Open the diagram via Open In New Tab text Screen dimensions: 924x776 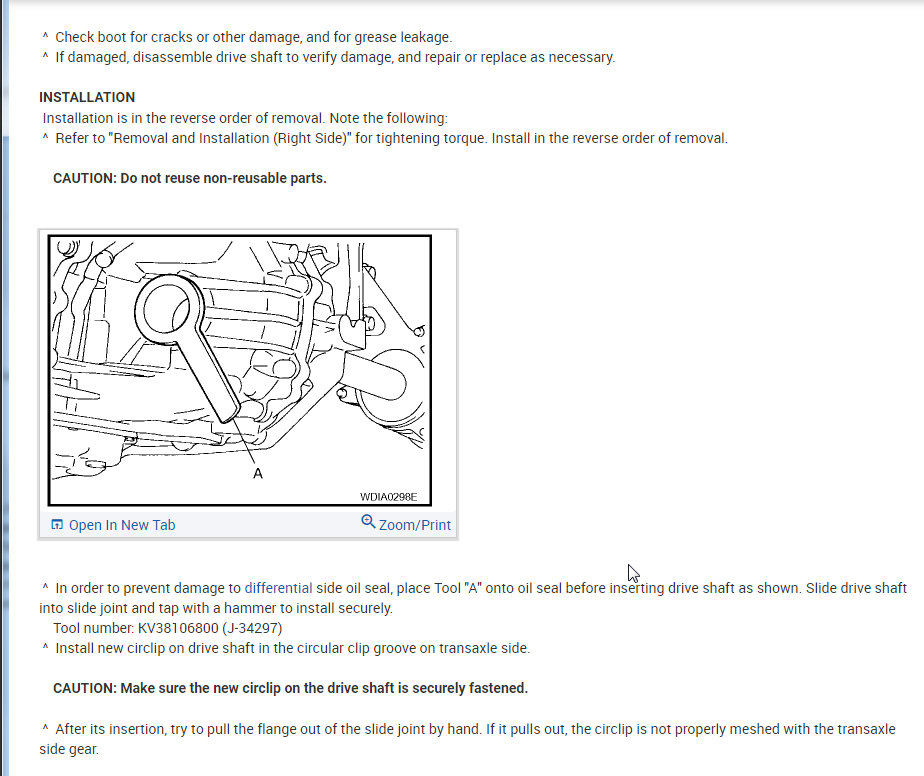122,525
